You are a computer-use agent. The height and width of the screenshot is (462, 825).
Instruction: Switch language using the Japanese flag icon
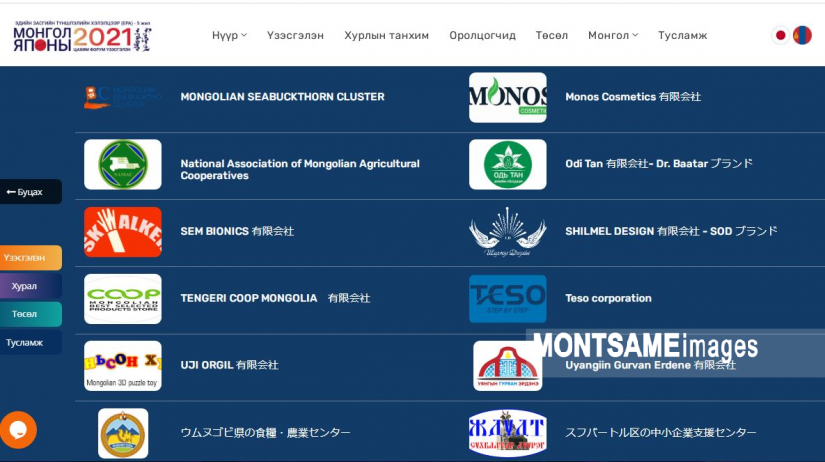[x=780, y=35]
